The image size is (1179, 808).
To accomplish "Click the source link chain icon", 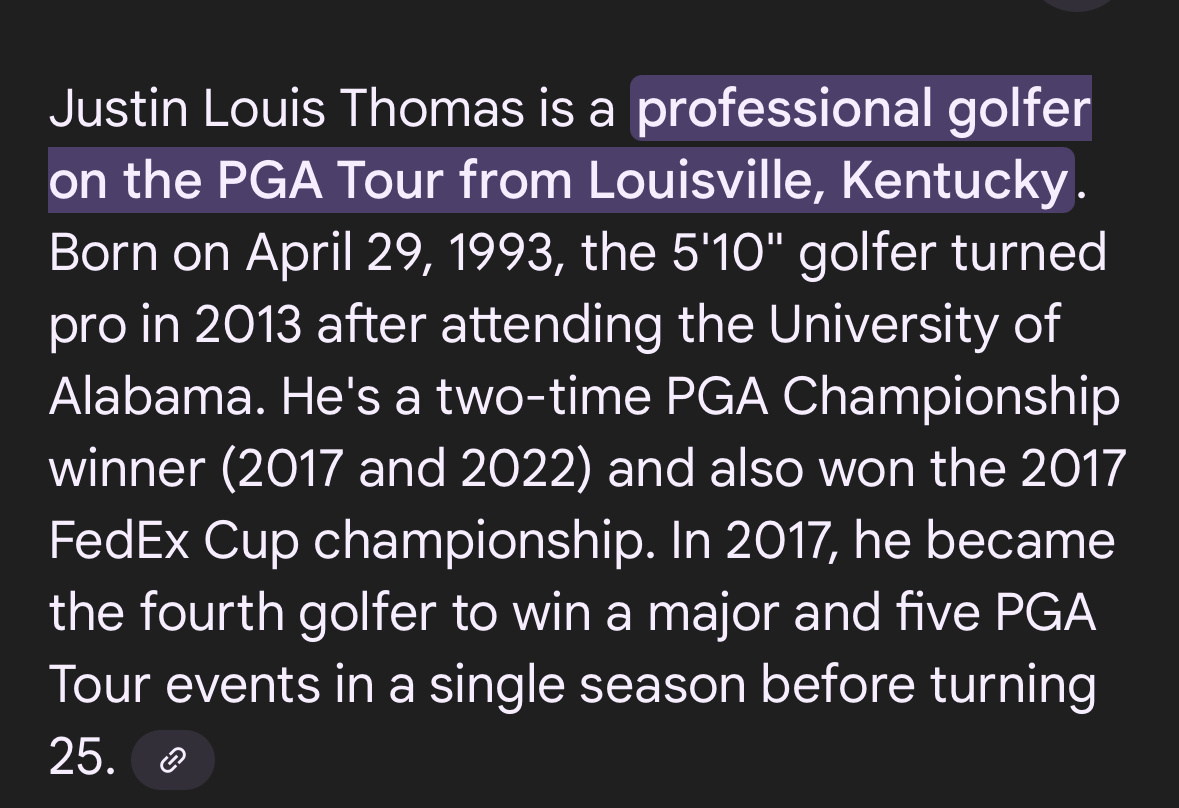I will point(173,761).
